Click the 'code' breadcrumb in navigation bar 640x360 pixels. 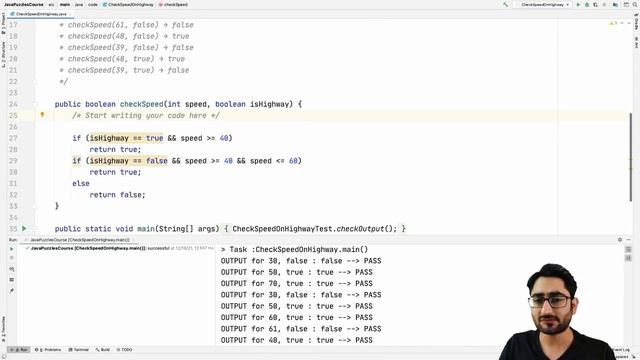[x=93, y=4]
